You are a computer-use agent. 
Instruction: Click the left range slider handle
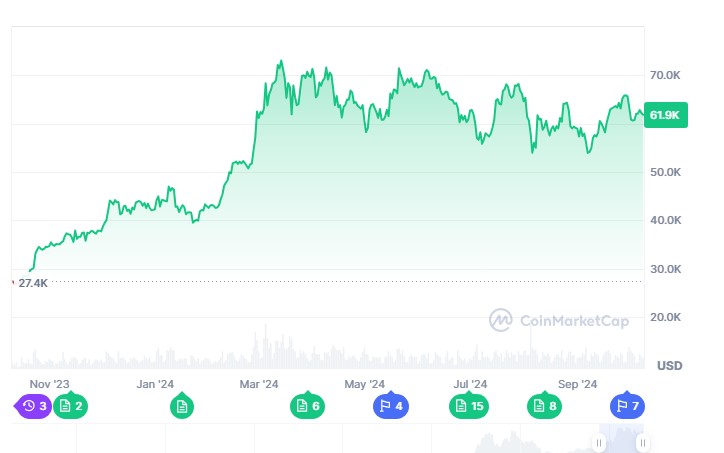tap(599, 443)
